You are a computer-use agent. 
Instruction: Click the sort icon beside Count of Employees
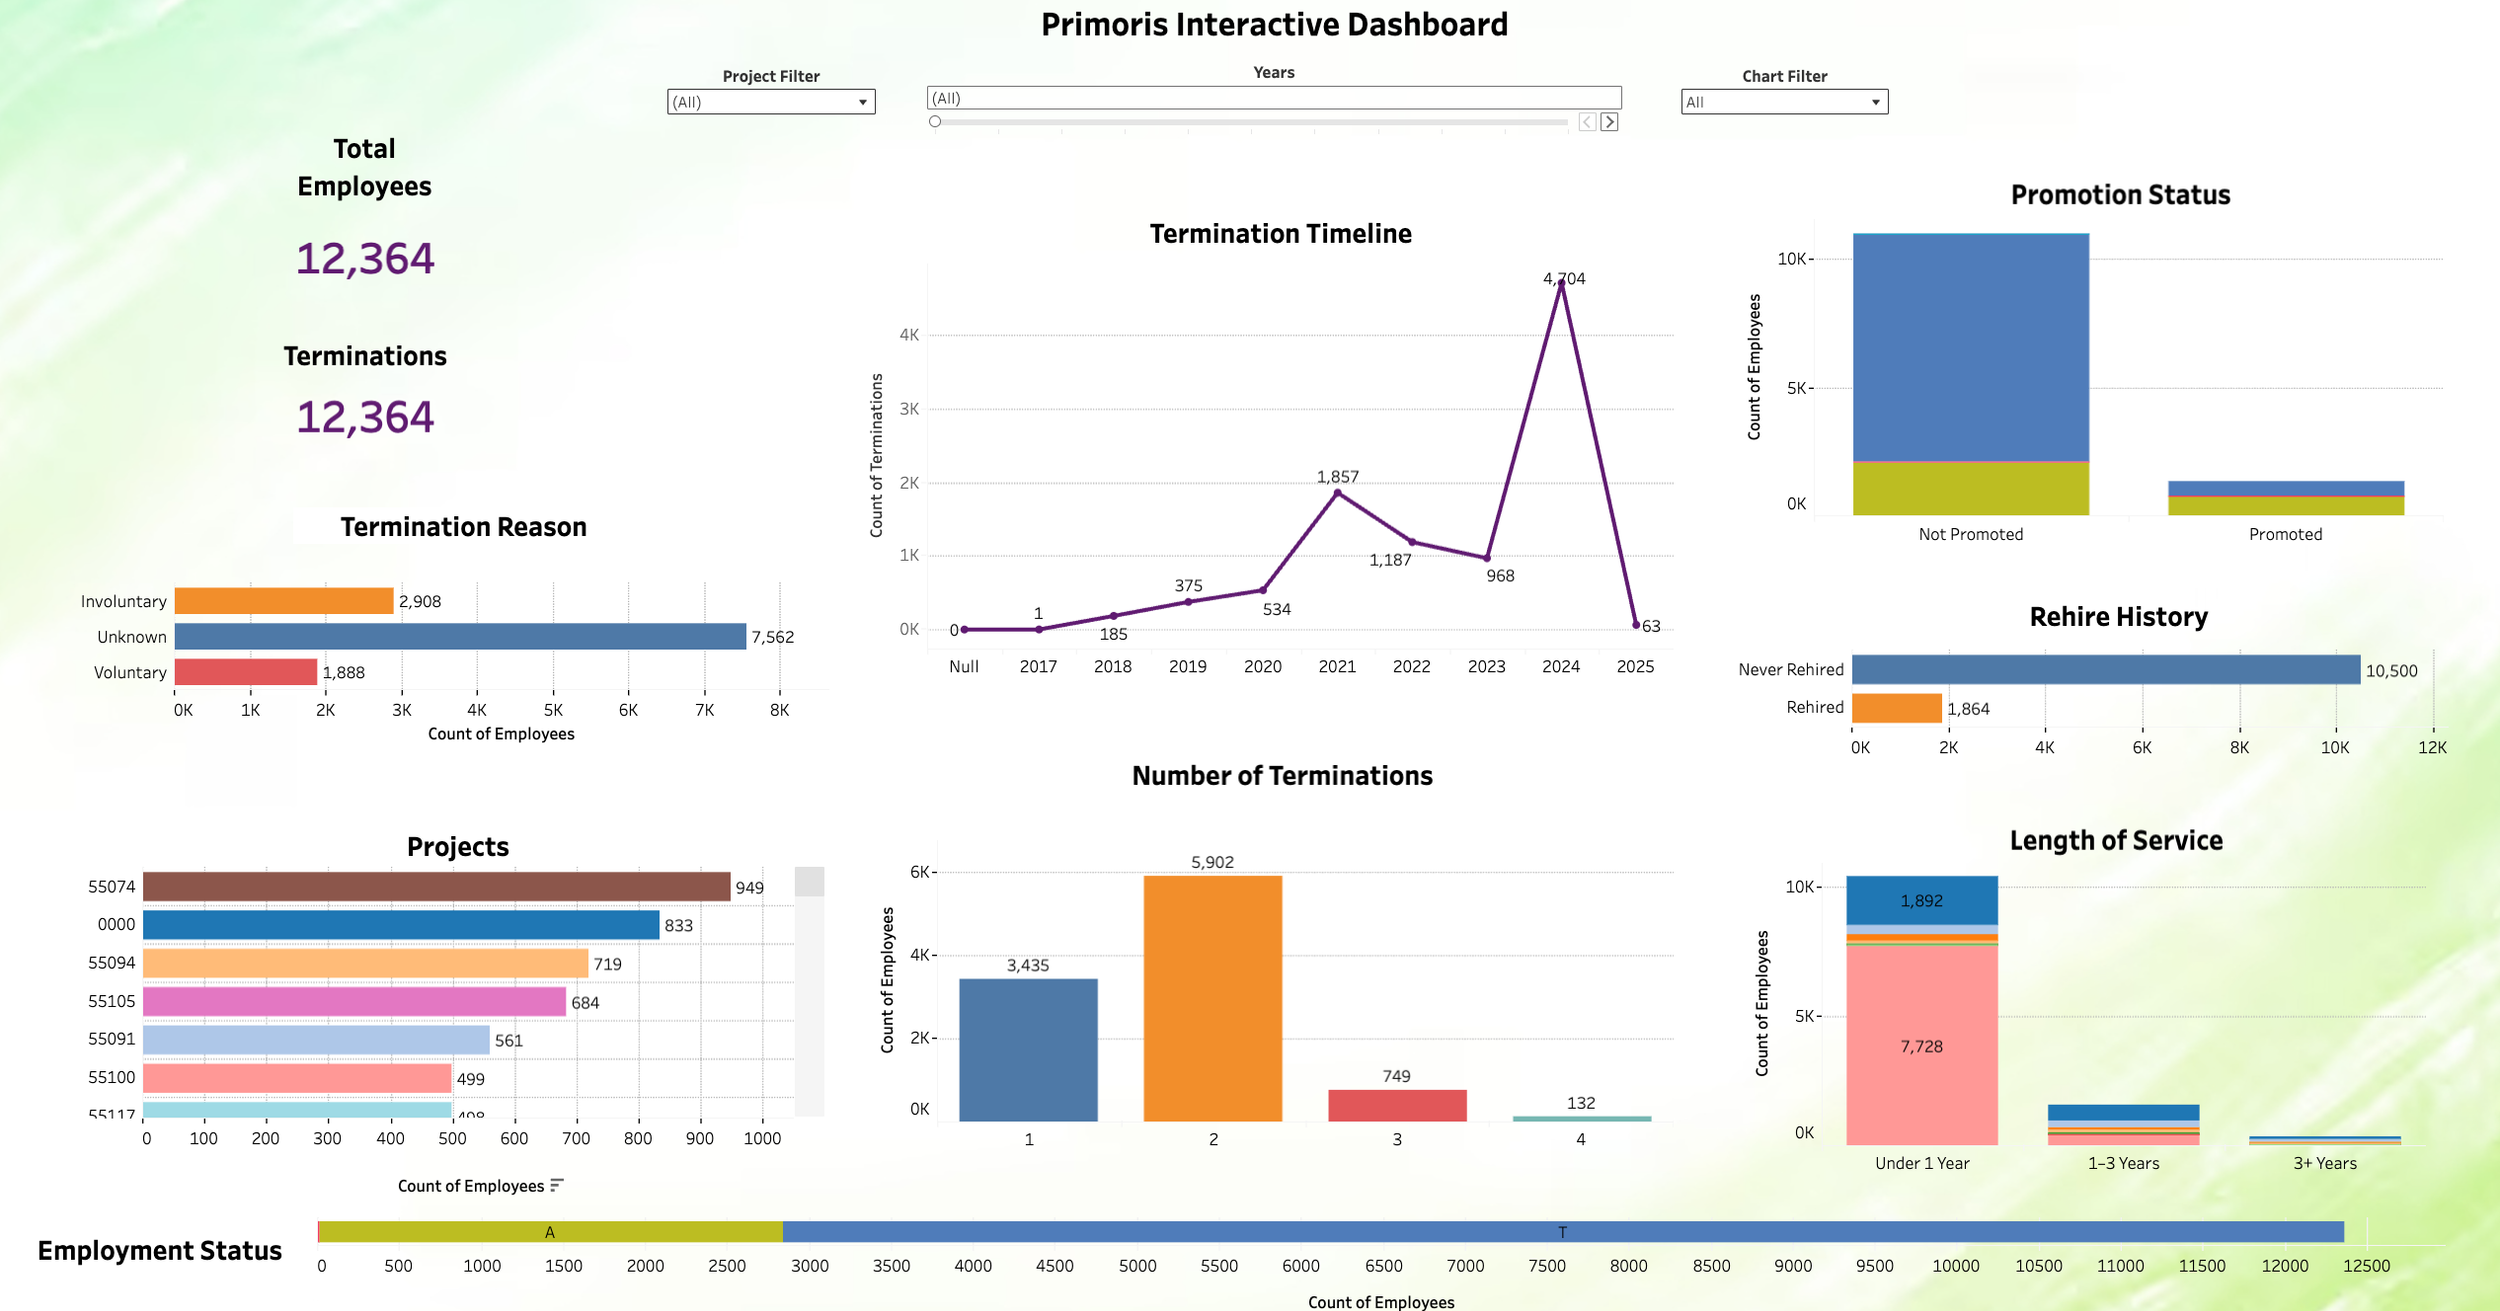click(557, 1185)
